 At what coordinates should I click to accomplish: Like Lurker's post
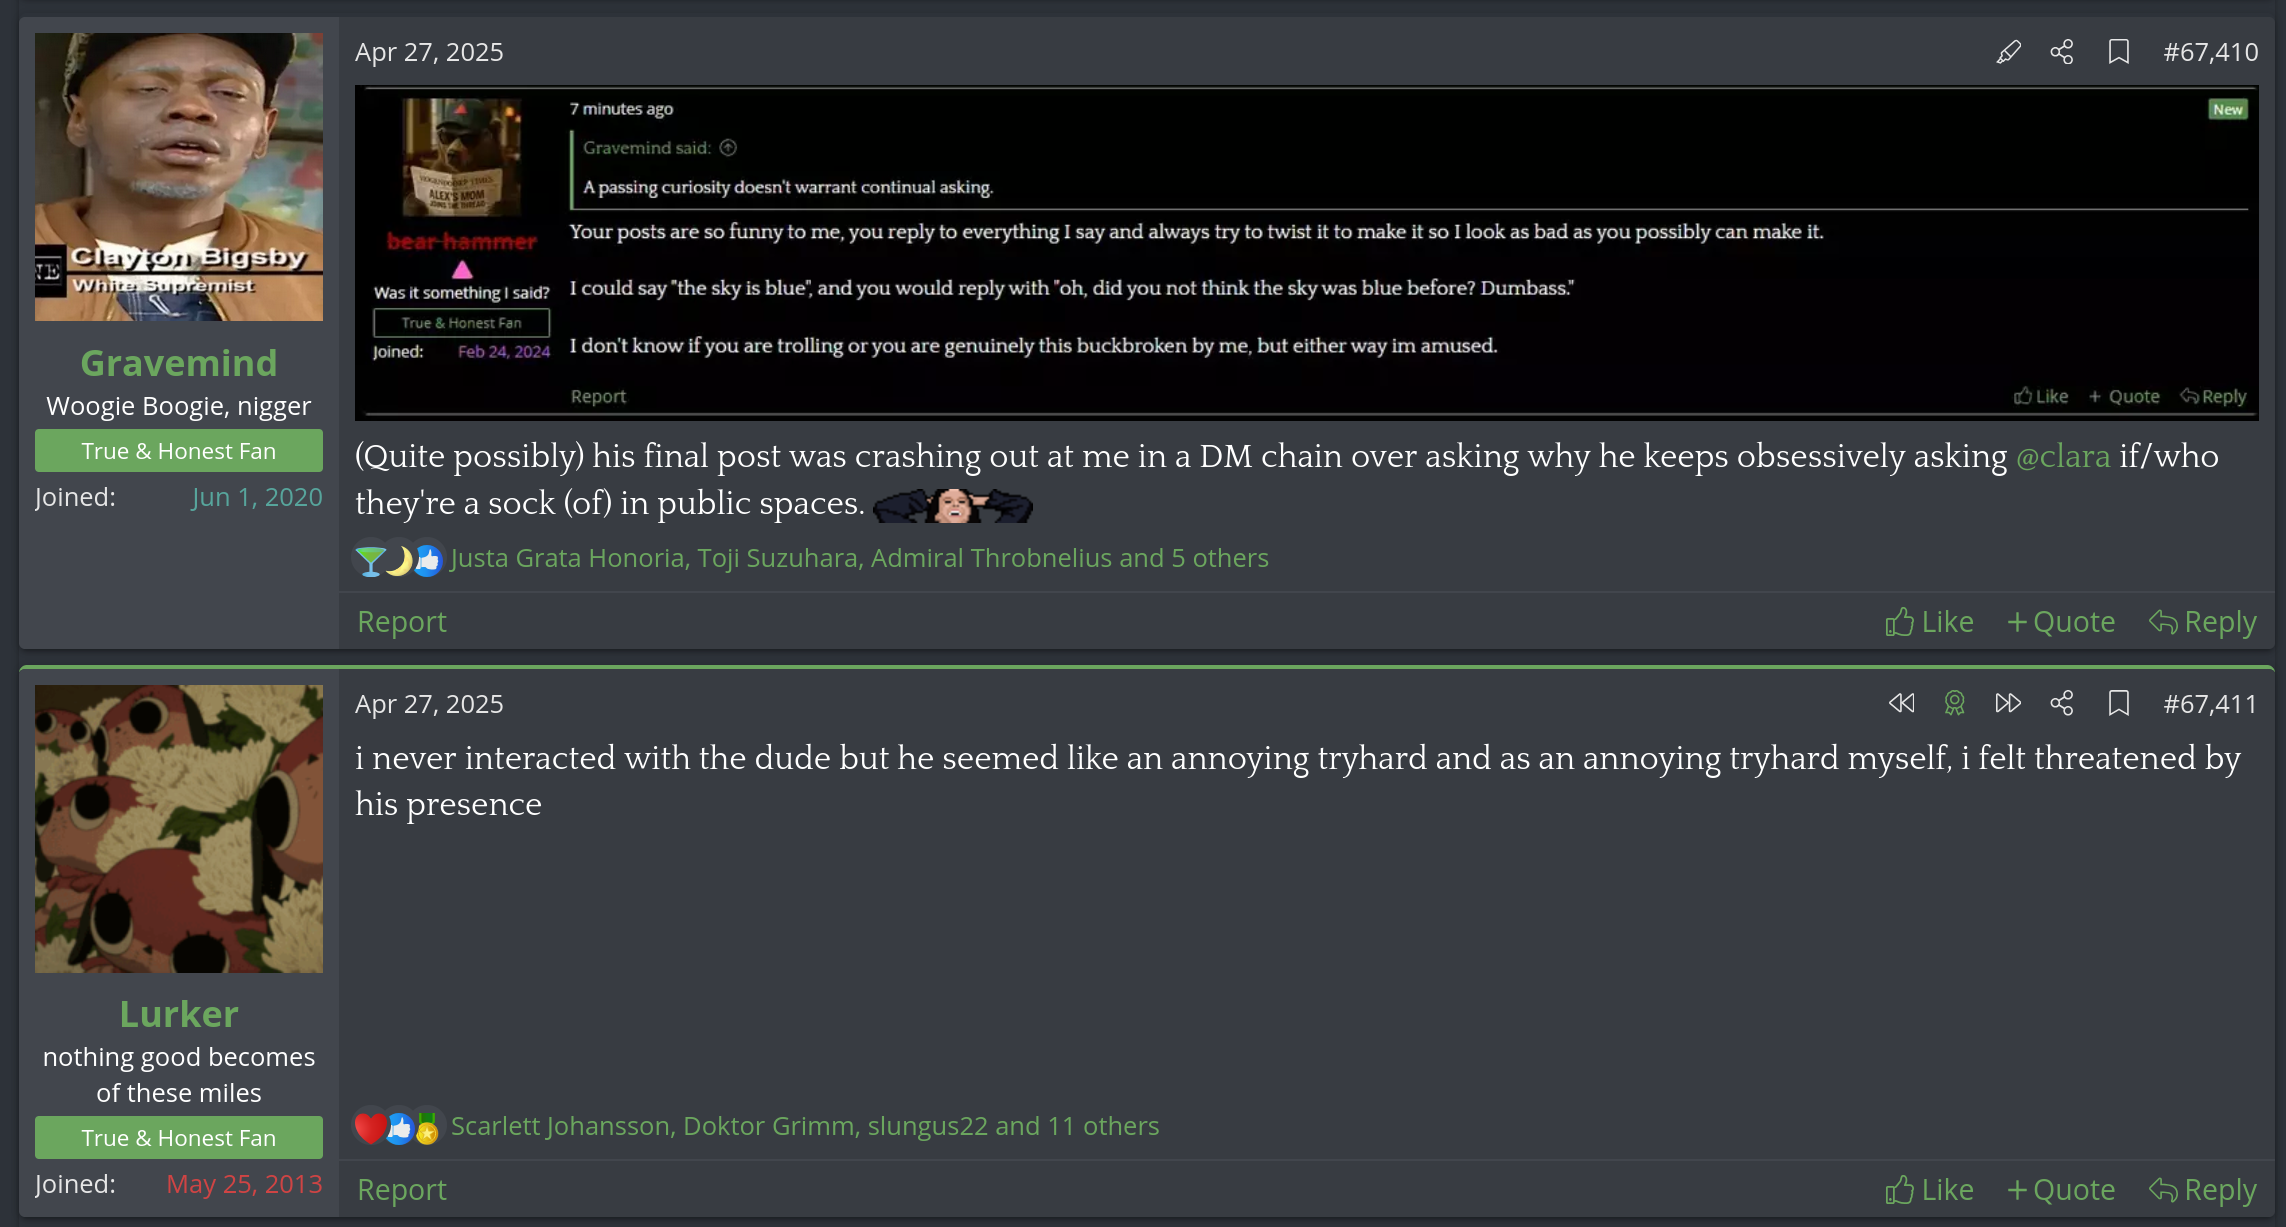tap(1929, 1190)
